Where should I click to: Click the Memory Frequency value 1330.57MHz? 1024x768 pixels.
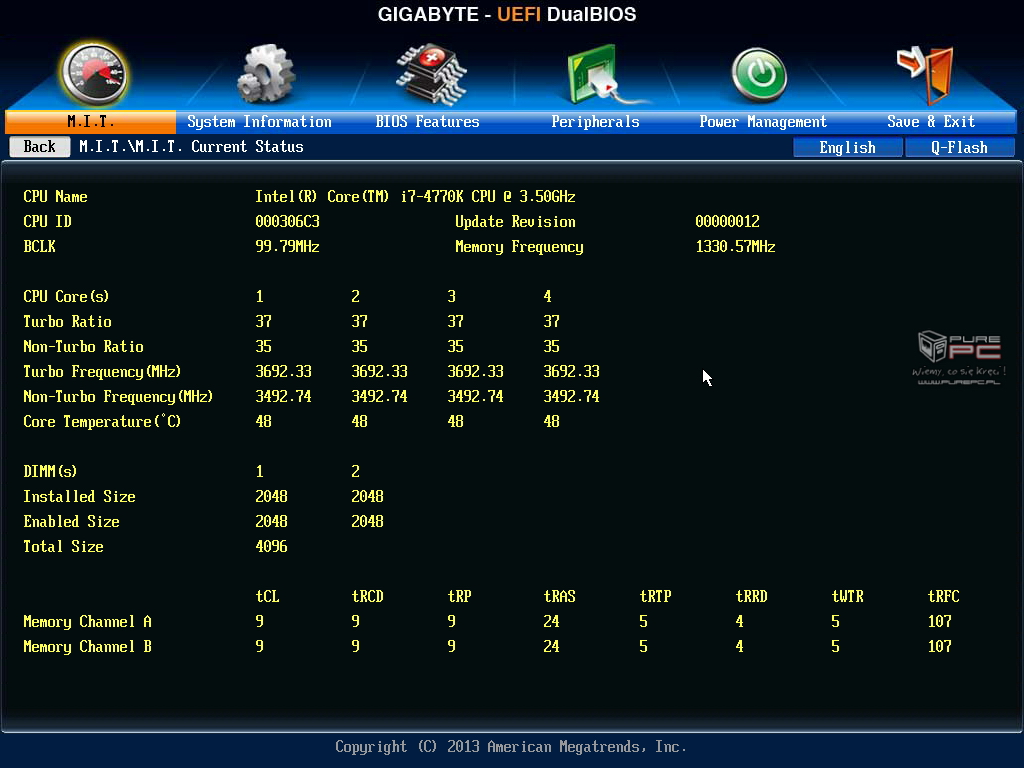click(x=735, y=247)
